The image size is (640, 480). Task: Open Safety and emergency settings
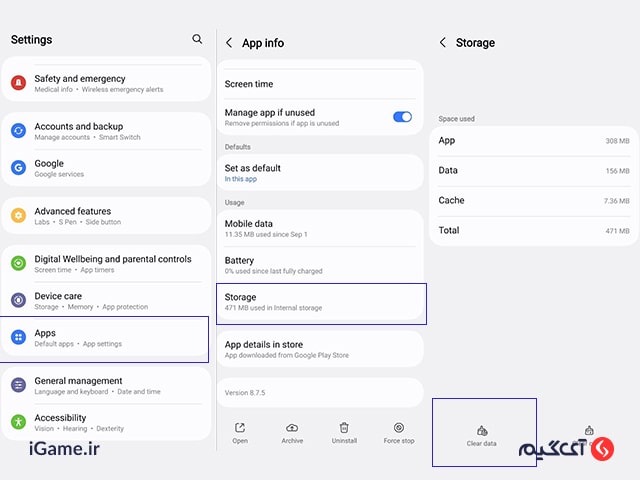point(106,83)
